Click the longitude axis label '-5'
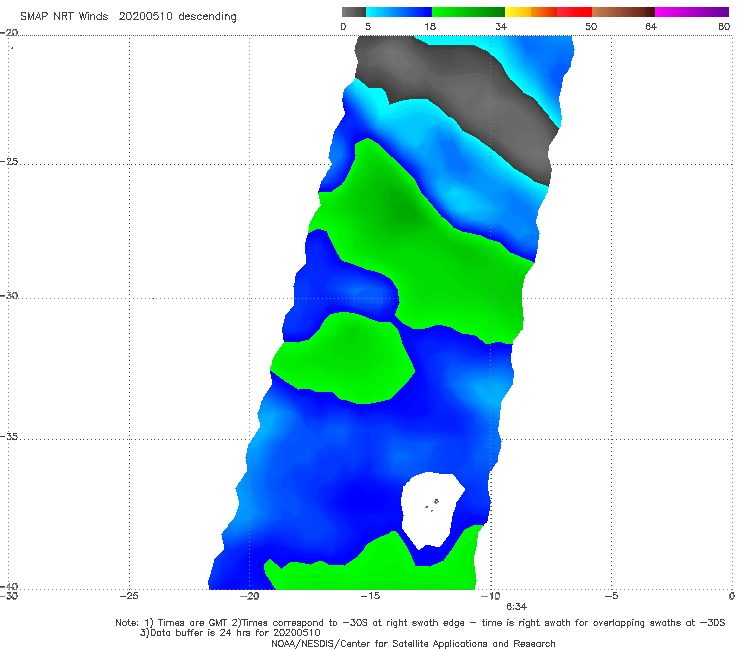740x650 pixels. pyautogui.click(x=611, y=596)
